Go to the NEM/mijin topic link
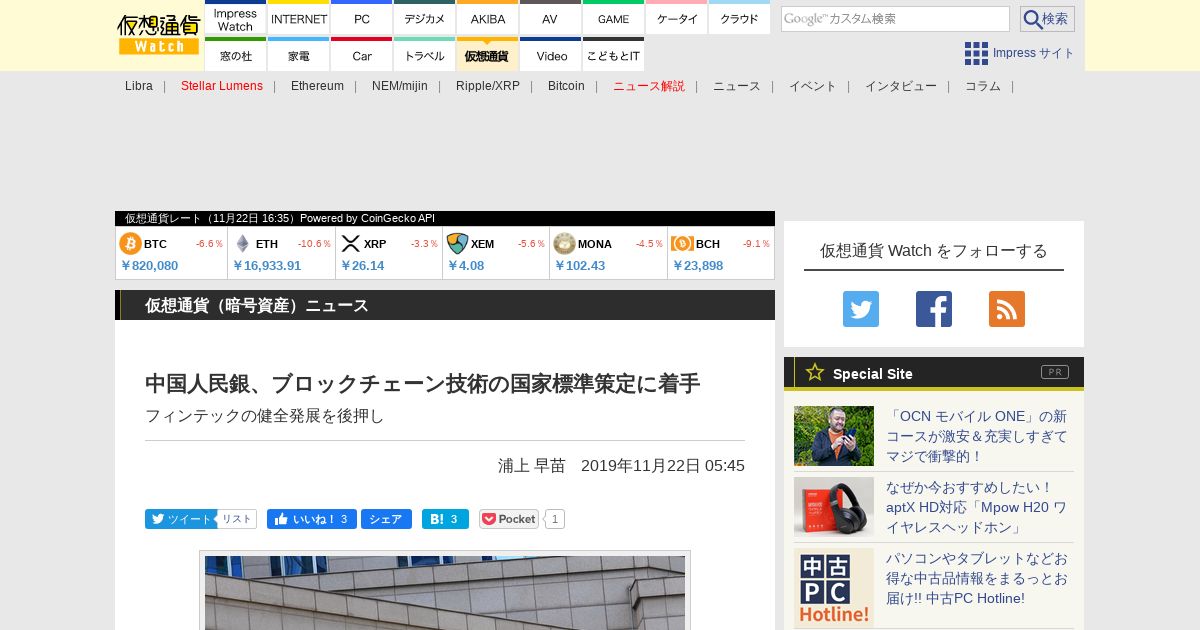This screenshot has height=630, width=1200. coord(400,86)
